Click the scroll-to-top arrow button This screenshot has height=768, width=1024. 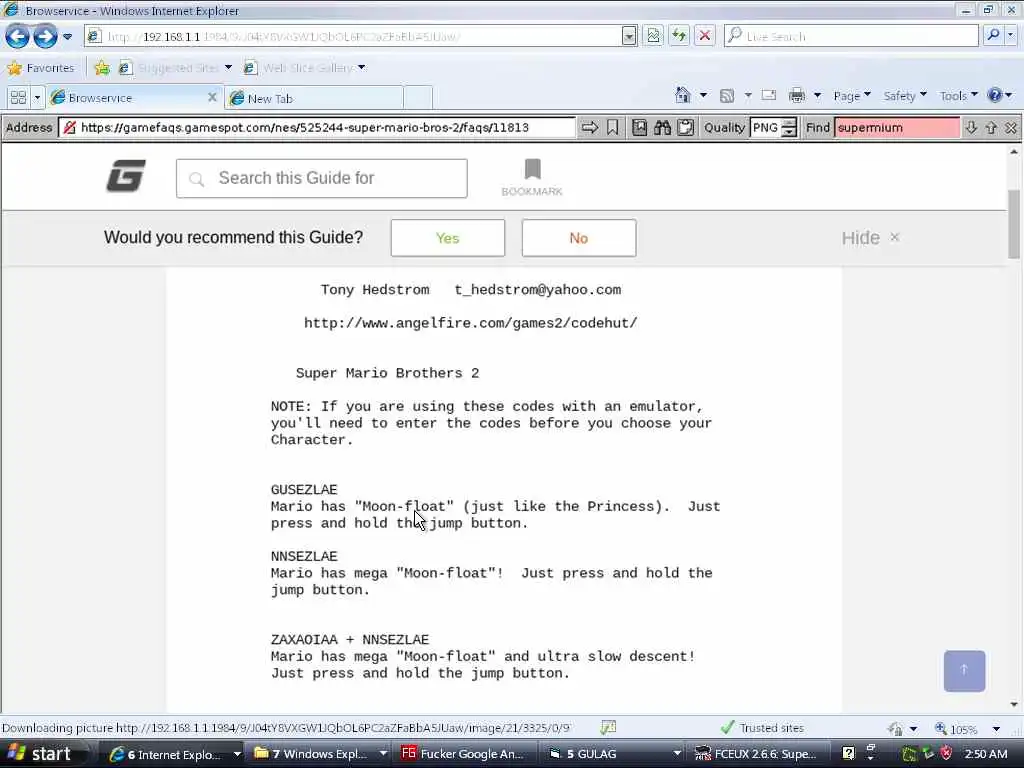[x=964, y=671]
